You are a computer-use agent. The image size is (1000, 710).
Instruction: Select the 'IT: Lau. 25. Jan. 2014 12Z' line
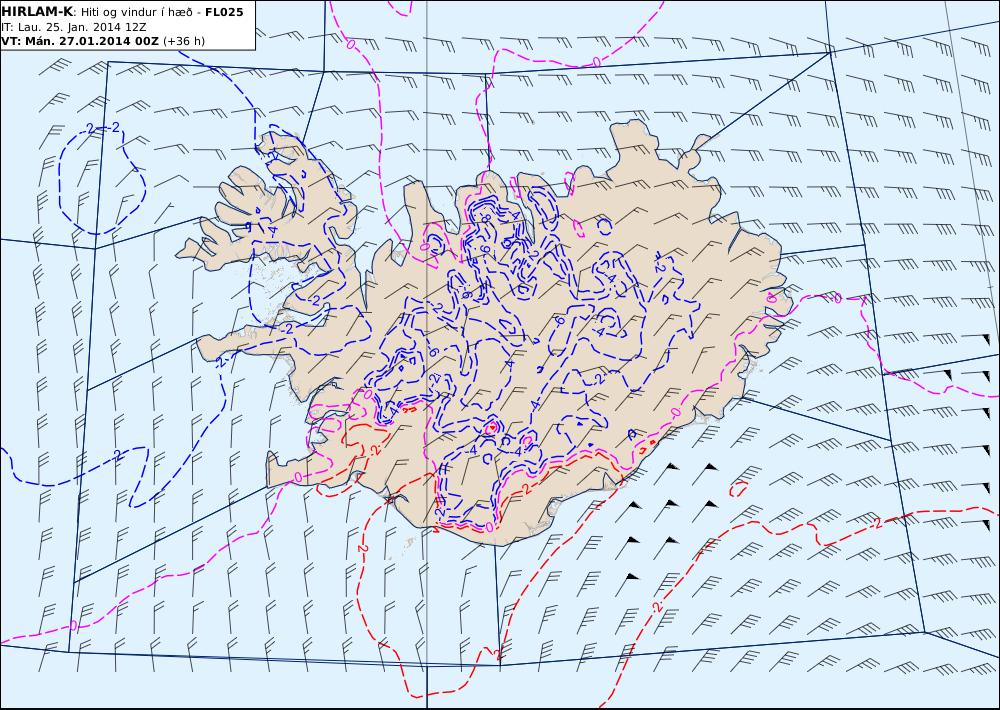74,27
